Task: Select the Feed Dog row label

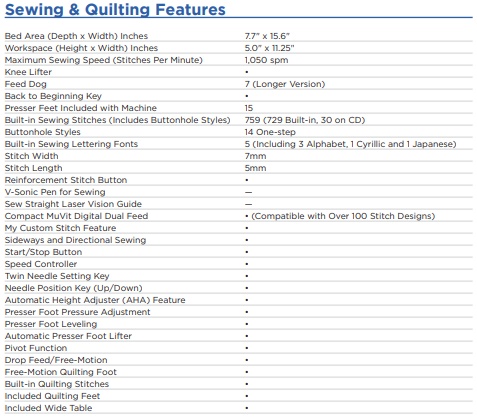Action: [x=26, y=84]
